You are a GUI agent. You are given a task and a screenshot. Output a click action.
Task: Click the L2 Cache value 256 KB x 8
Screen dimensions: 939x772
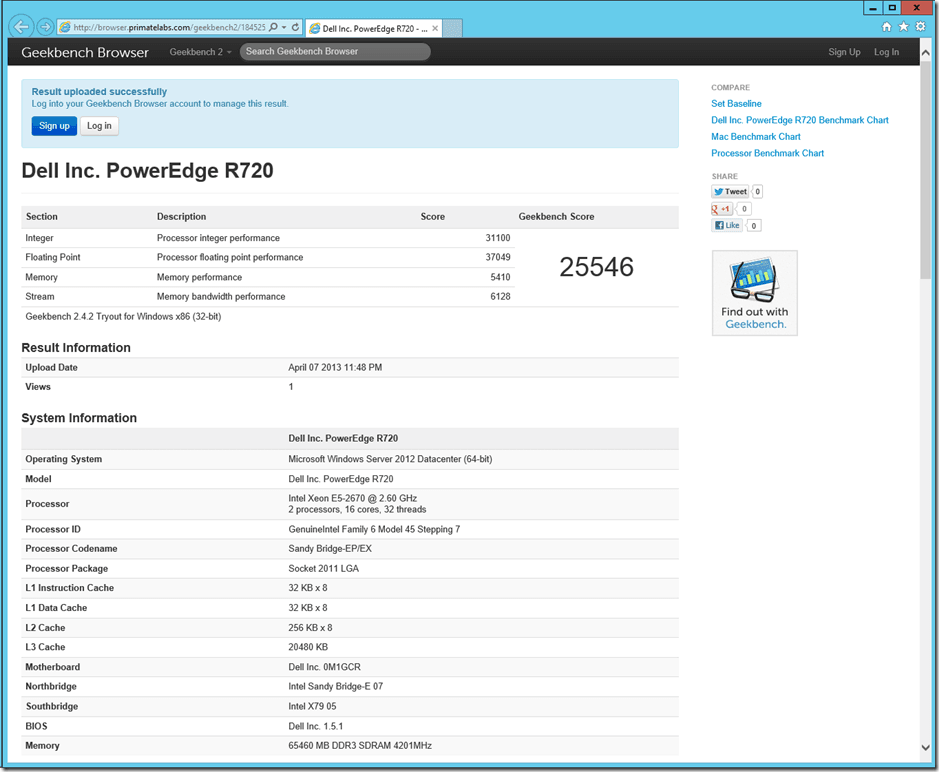[x=310, y=628]
